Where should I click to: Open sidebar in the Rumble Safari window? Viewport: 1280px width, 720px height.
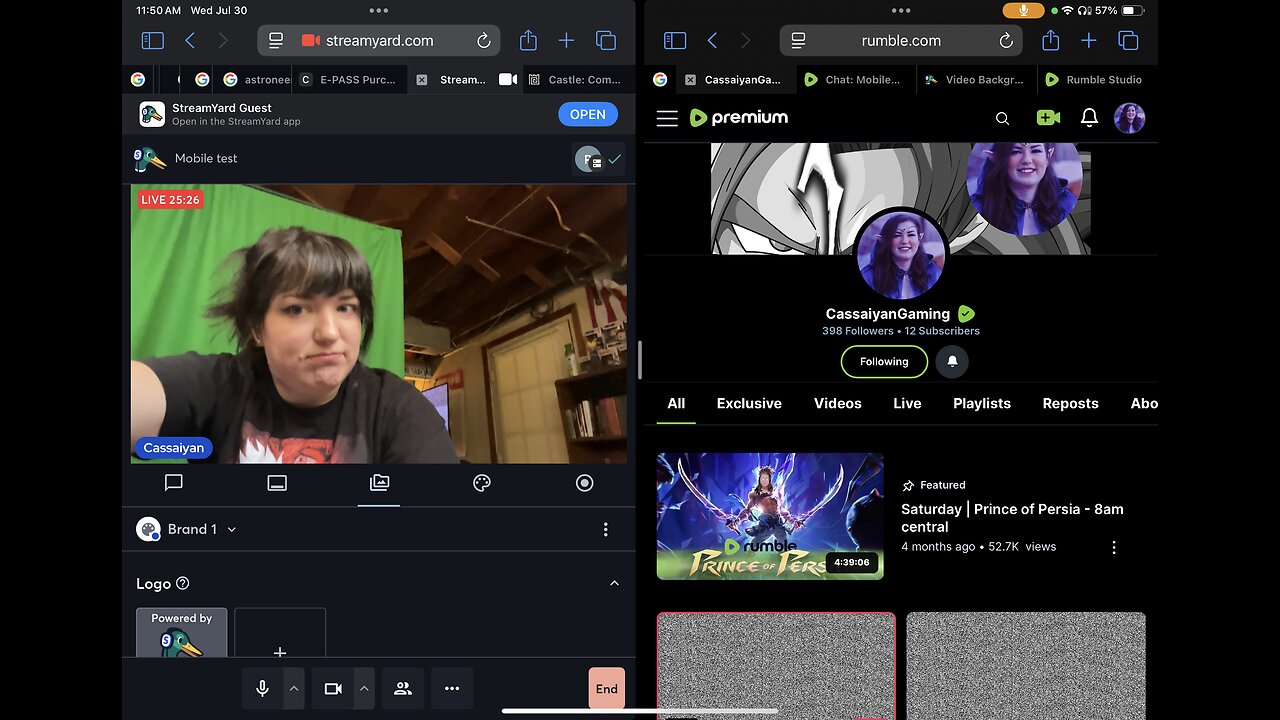(675, 41)
